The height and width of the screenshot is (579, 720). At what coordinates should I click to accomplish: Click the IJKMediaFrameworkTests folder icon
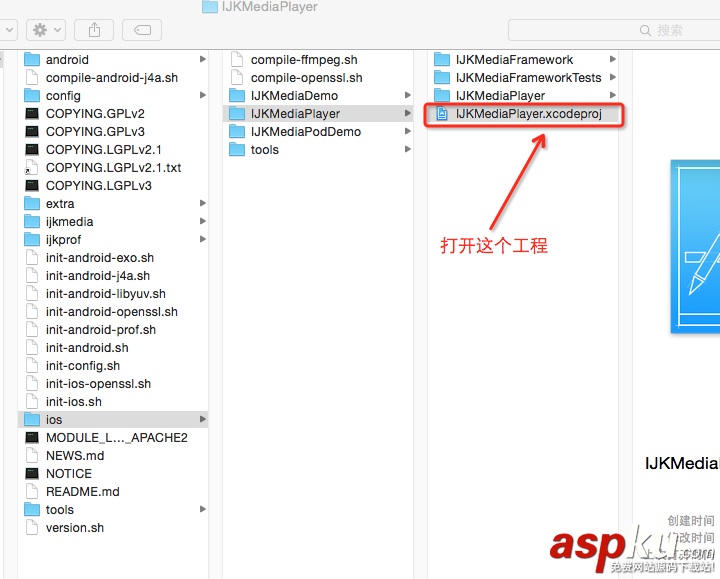coord(442,77)
